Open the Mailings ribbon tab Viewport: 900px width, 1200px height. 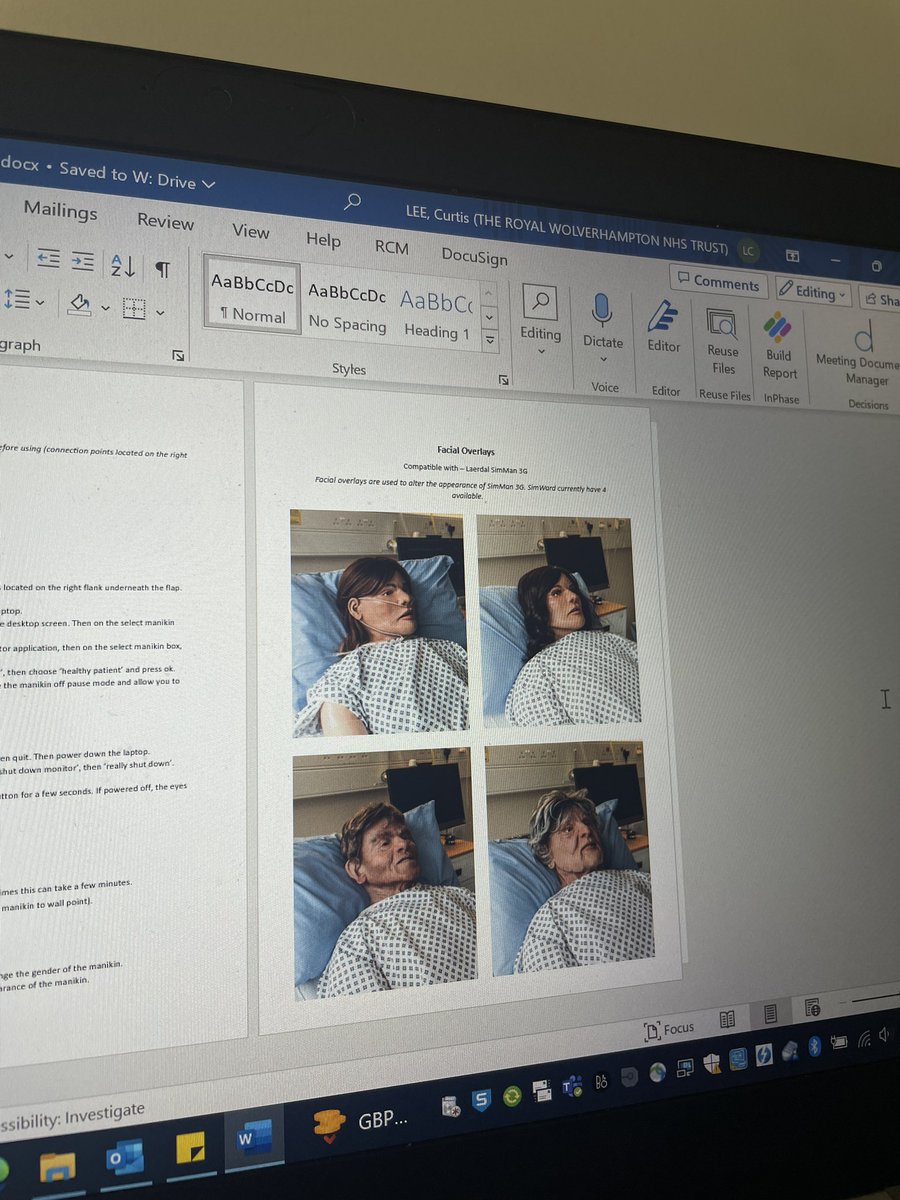coord(60,210)
